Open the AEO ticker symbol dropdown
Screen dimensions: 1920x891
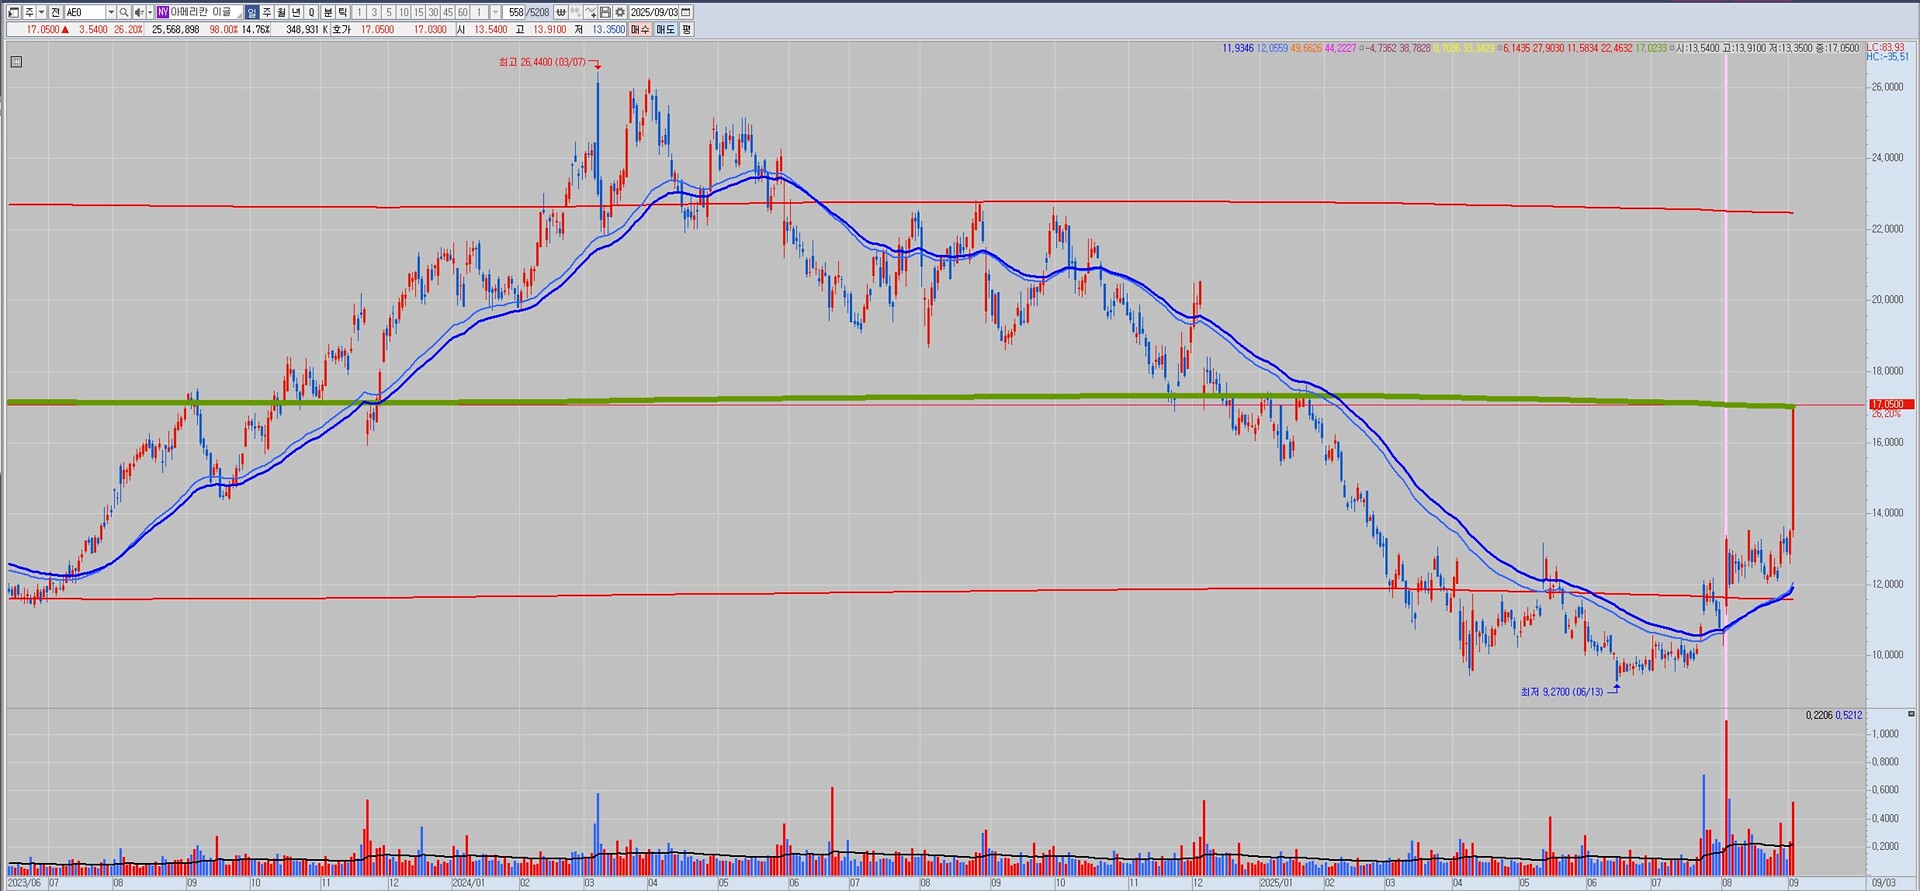pyautogui.click(x=111, y=12)
